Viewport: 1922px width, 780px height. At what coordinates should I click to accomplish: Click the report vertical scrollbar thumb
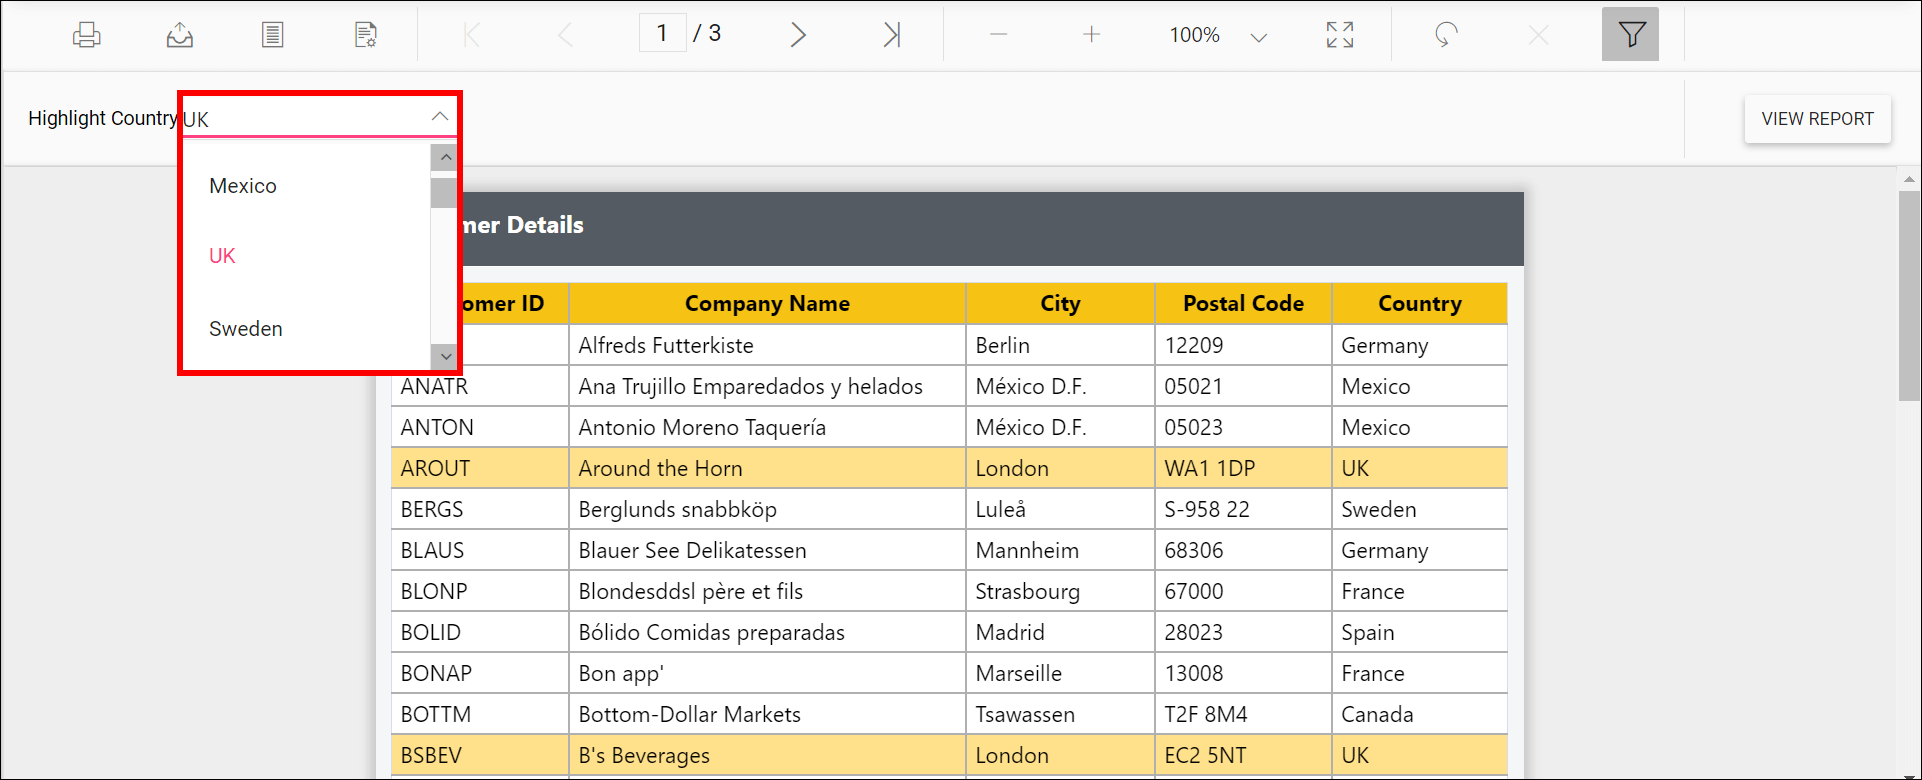pyautogui.click(x=1909, y=296)
